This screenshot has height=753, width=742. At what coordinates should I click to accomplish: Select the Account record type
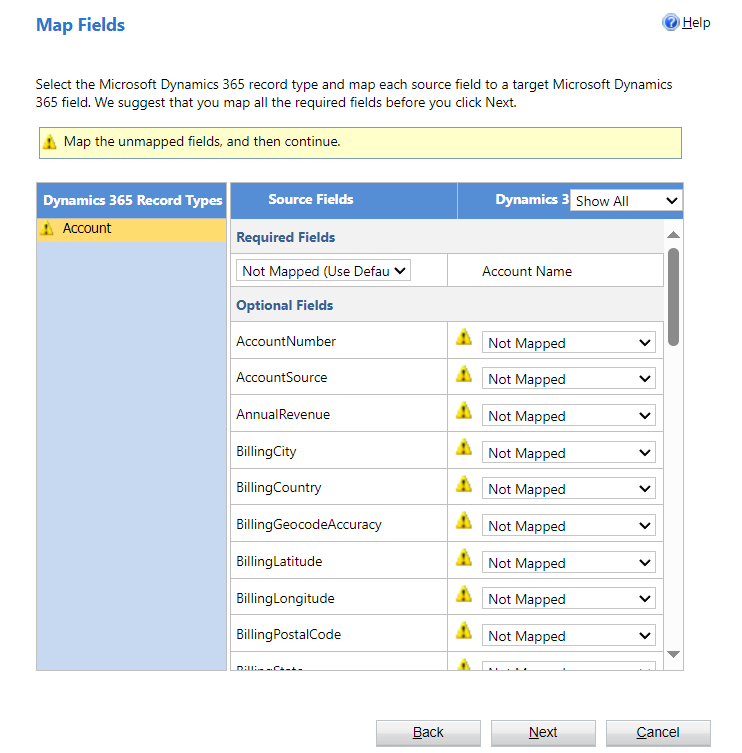tap(131, 229)
